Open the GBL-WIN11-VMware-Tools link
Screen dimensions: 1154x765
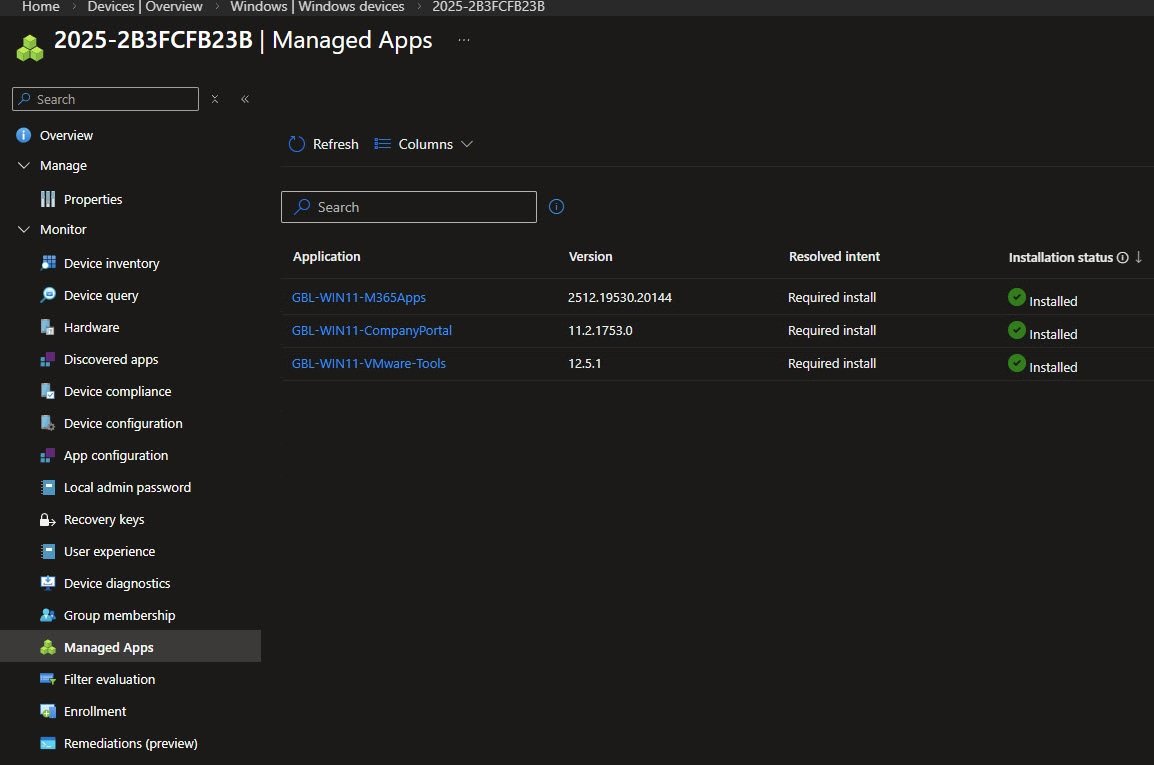(x=369, y=363)
